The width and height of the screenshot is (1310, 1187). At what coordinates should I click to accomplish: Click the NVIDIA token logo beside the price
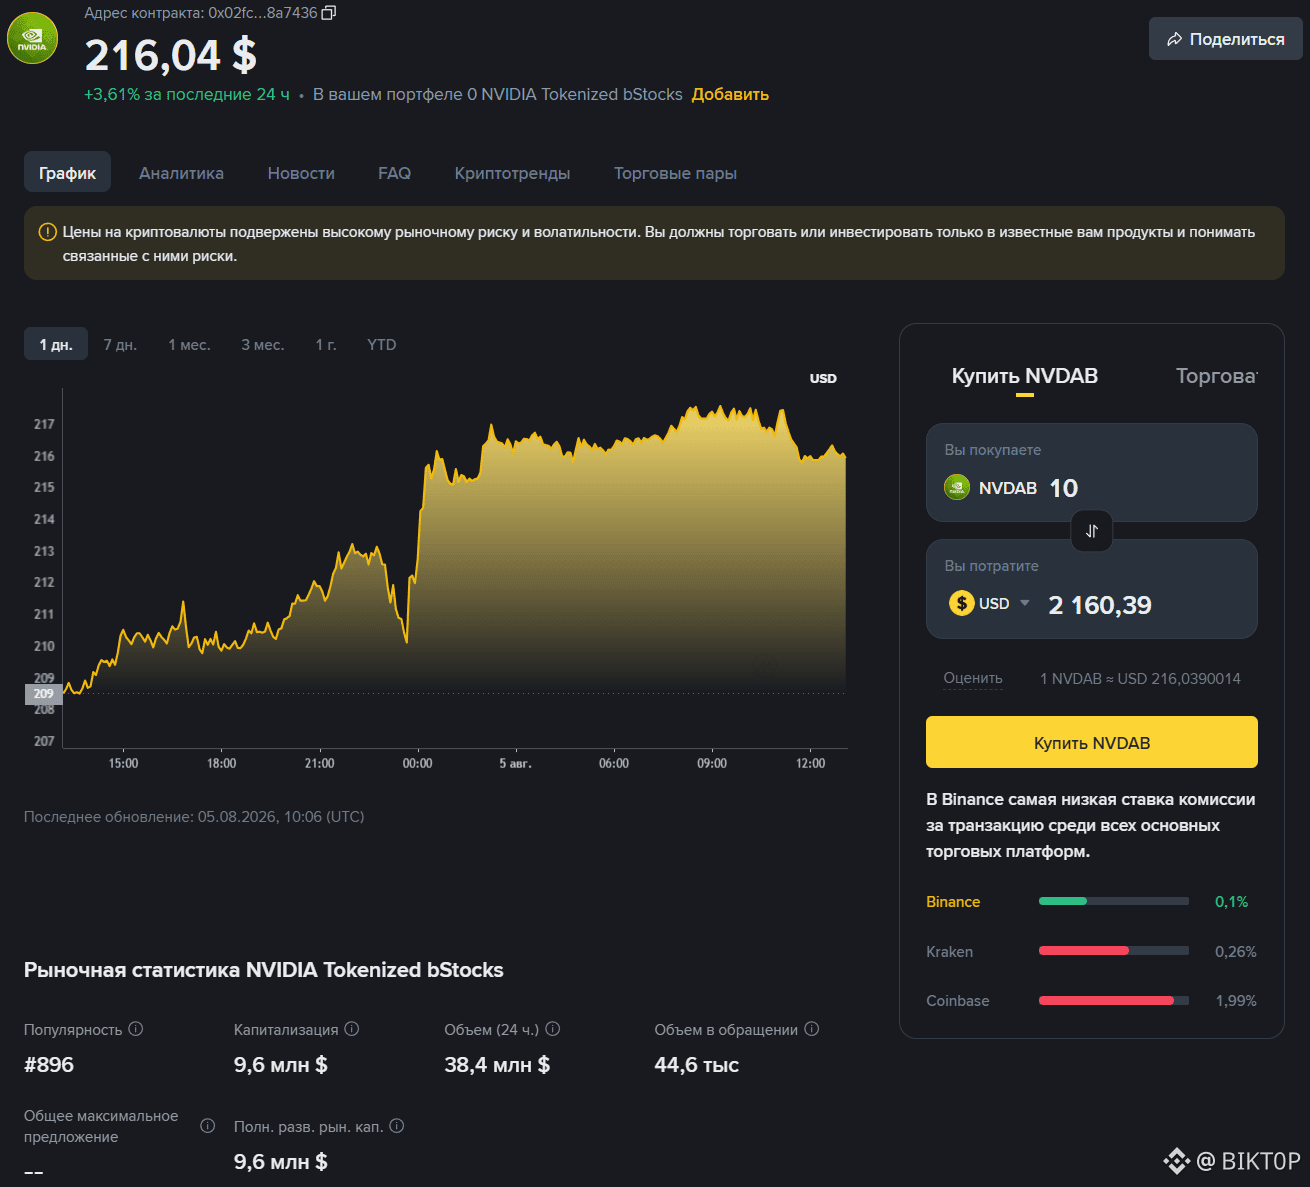[32, 39]
